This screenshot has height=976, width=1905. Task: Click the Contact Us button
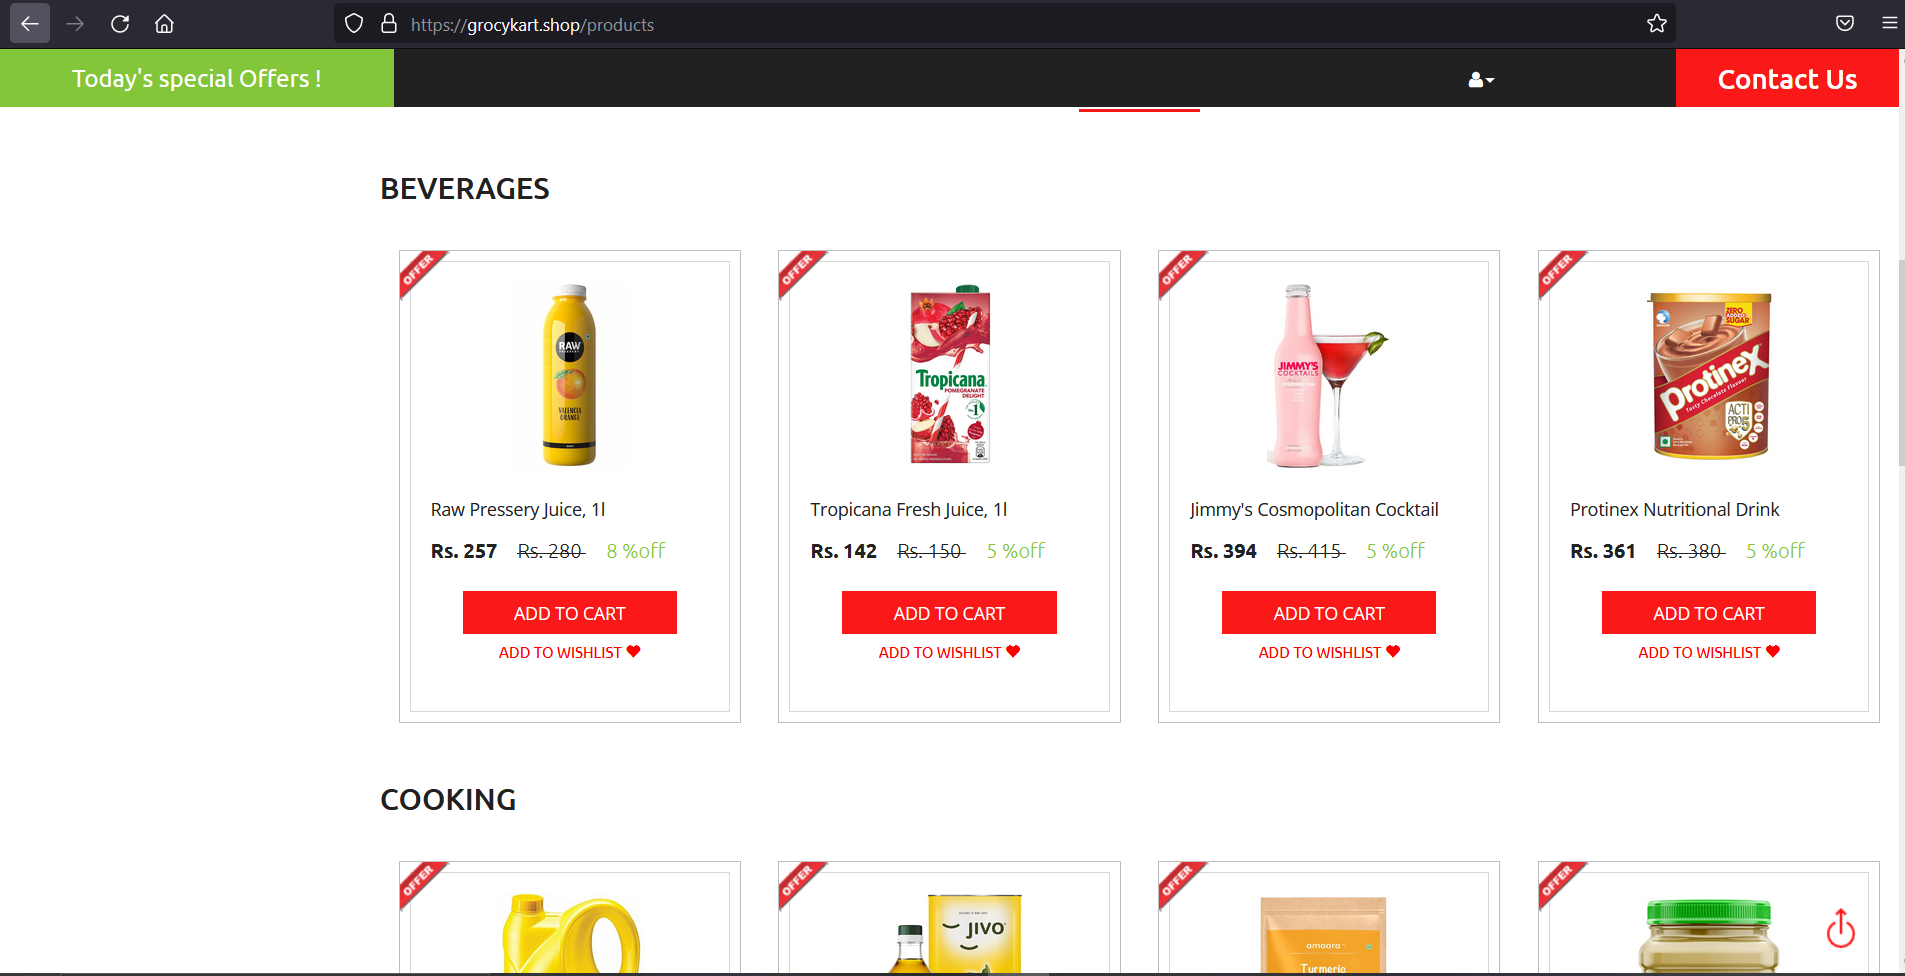(x=1786, y=79)
